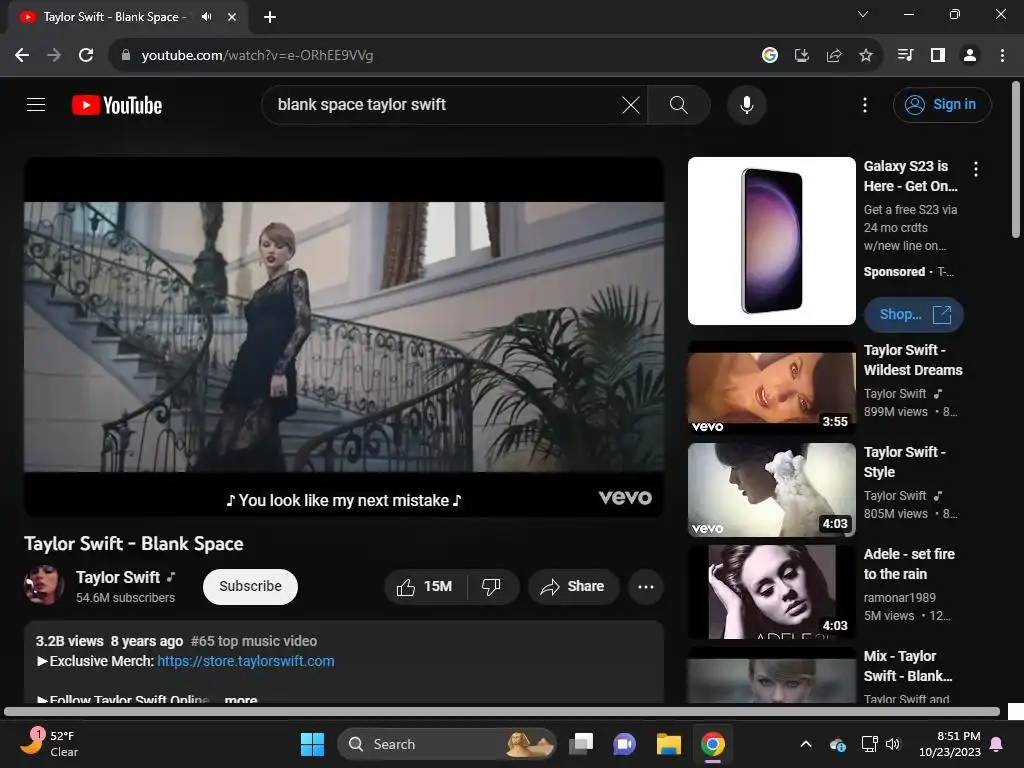The height and width of the screenshot is (768, 1024).
Task: Play Wildest Dreams video thumbnail
Action: (771, 387)
